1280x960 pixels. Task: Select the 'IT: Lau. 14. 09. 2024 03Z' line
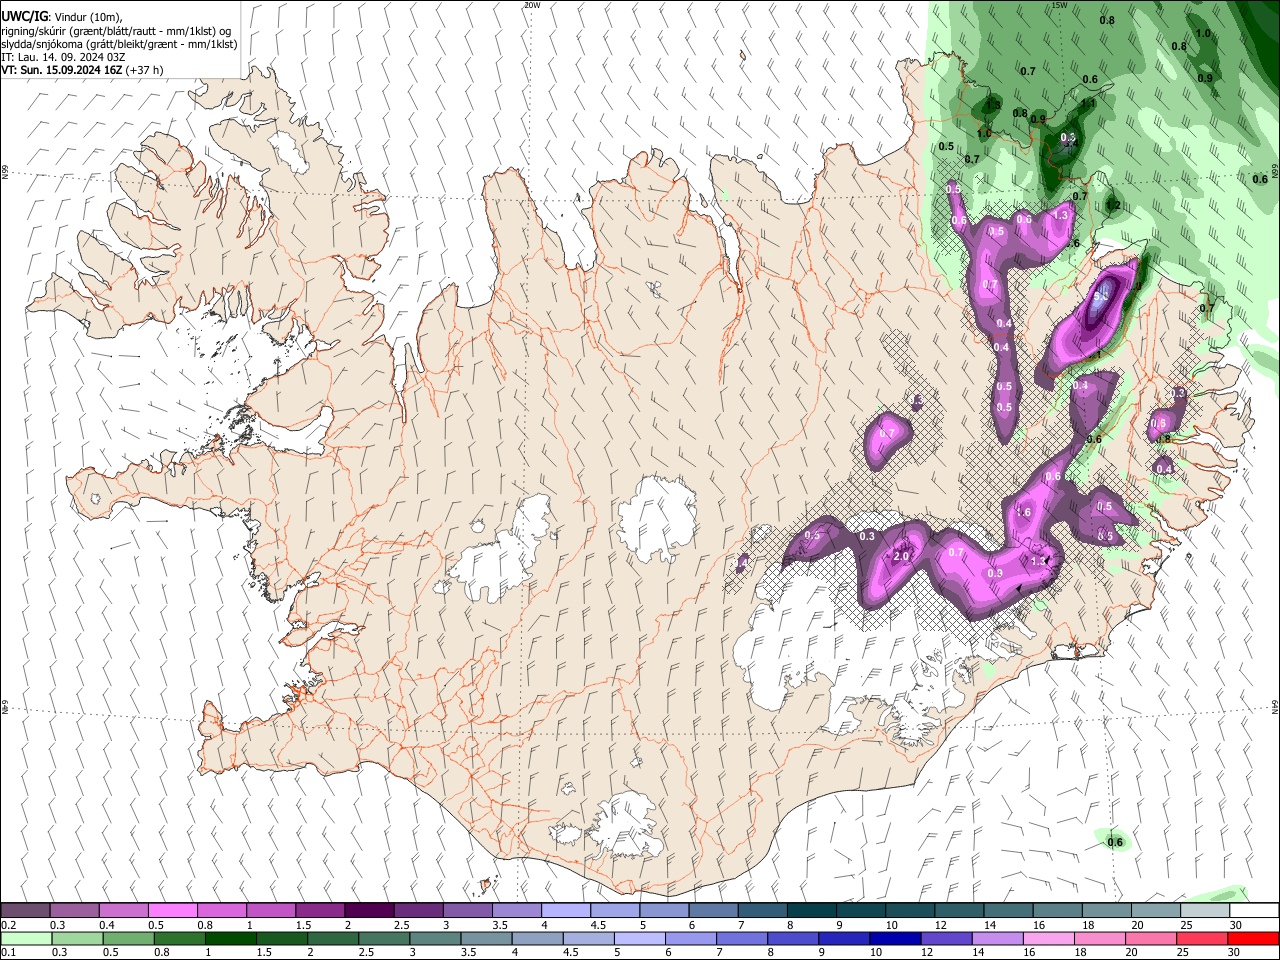pos(63,57)
